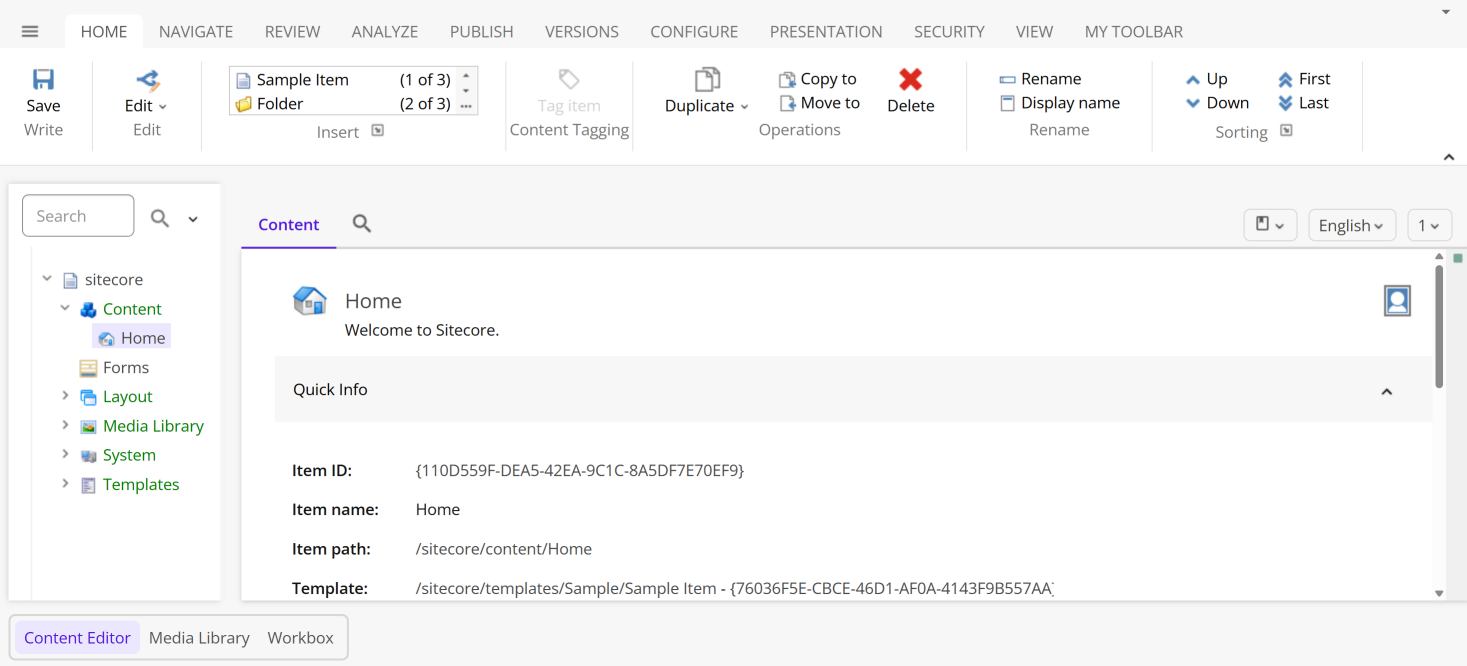Open more insert options ellipsis
The image size is (1467, 666).
coord(466,105)
